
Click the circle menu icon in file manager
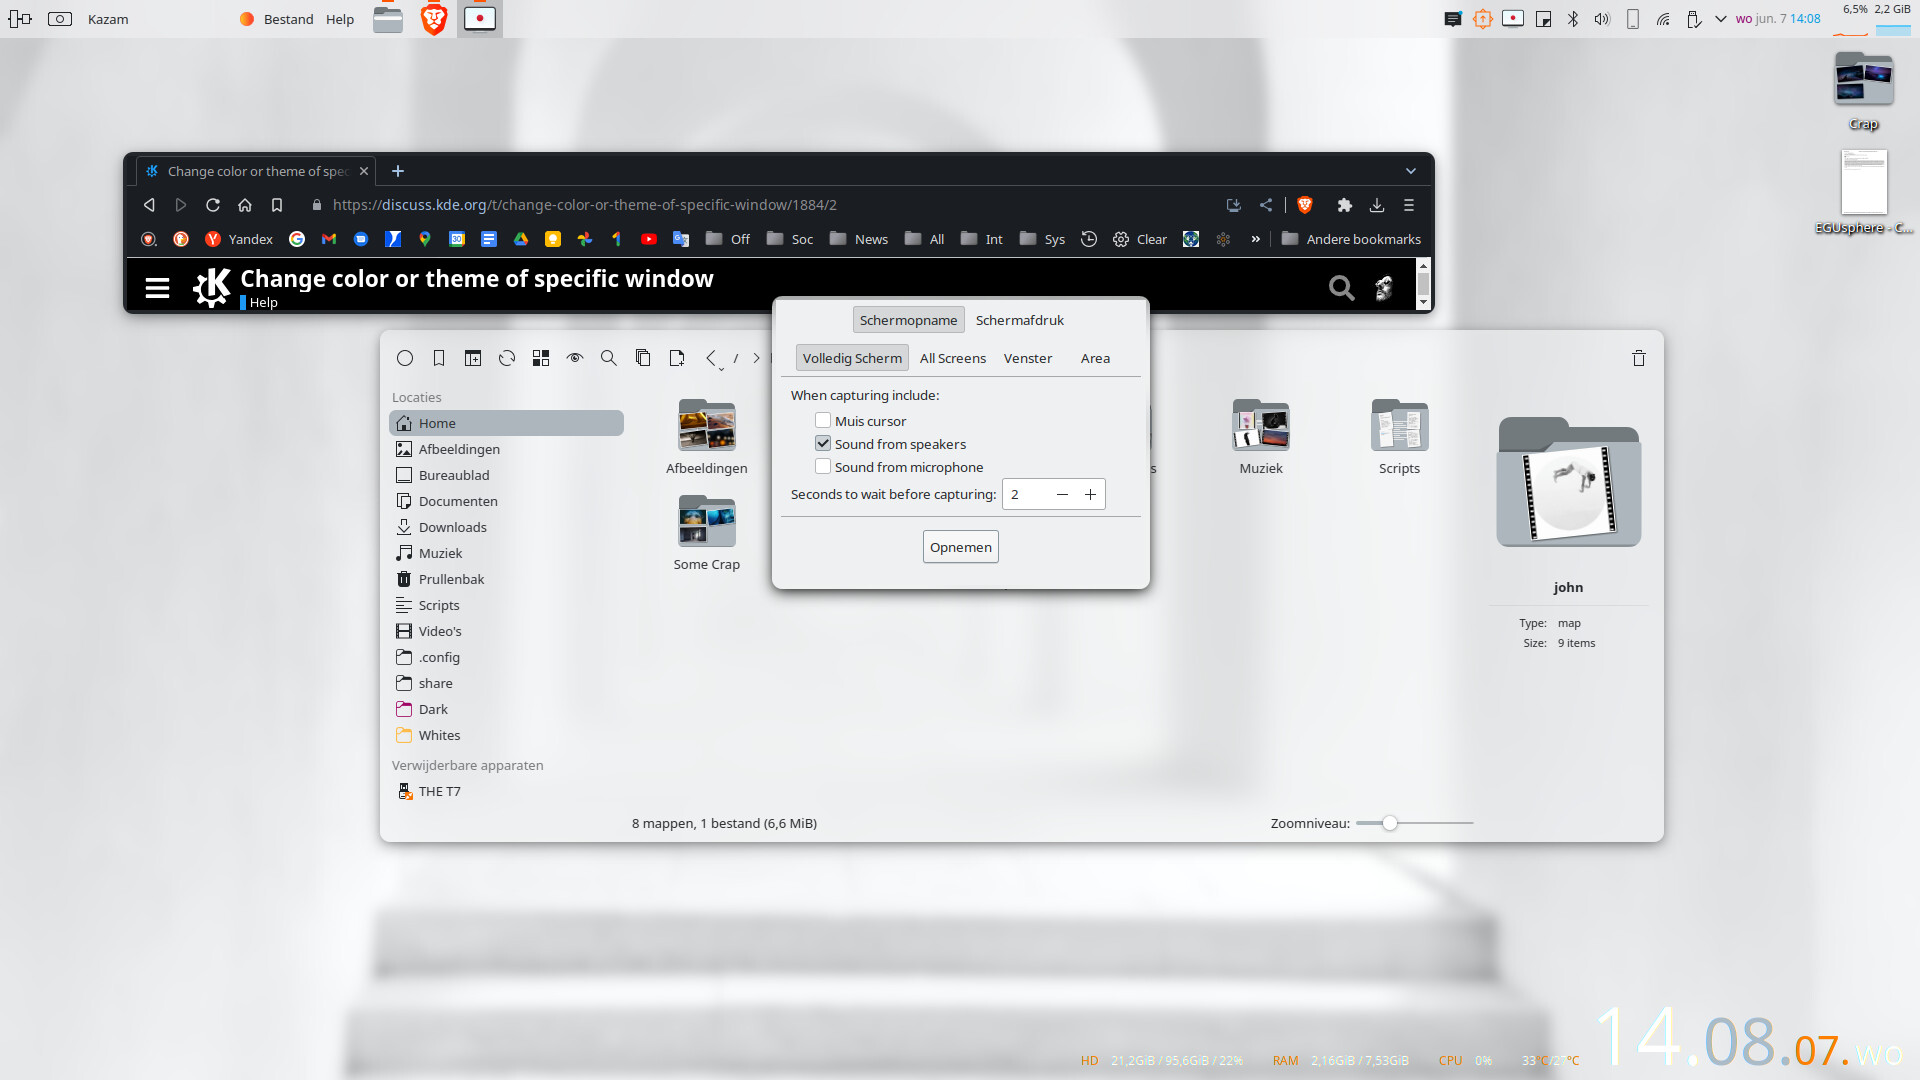click(x=405, y=358)
